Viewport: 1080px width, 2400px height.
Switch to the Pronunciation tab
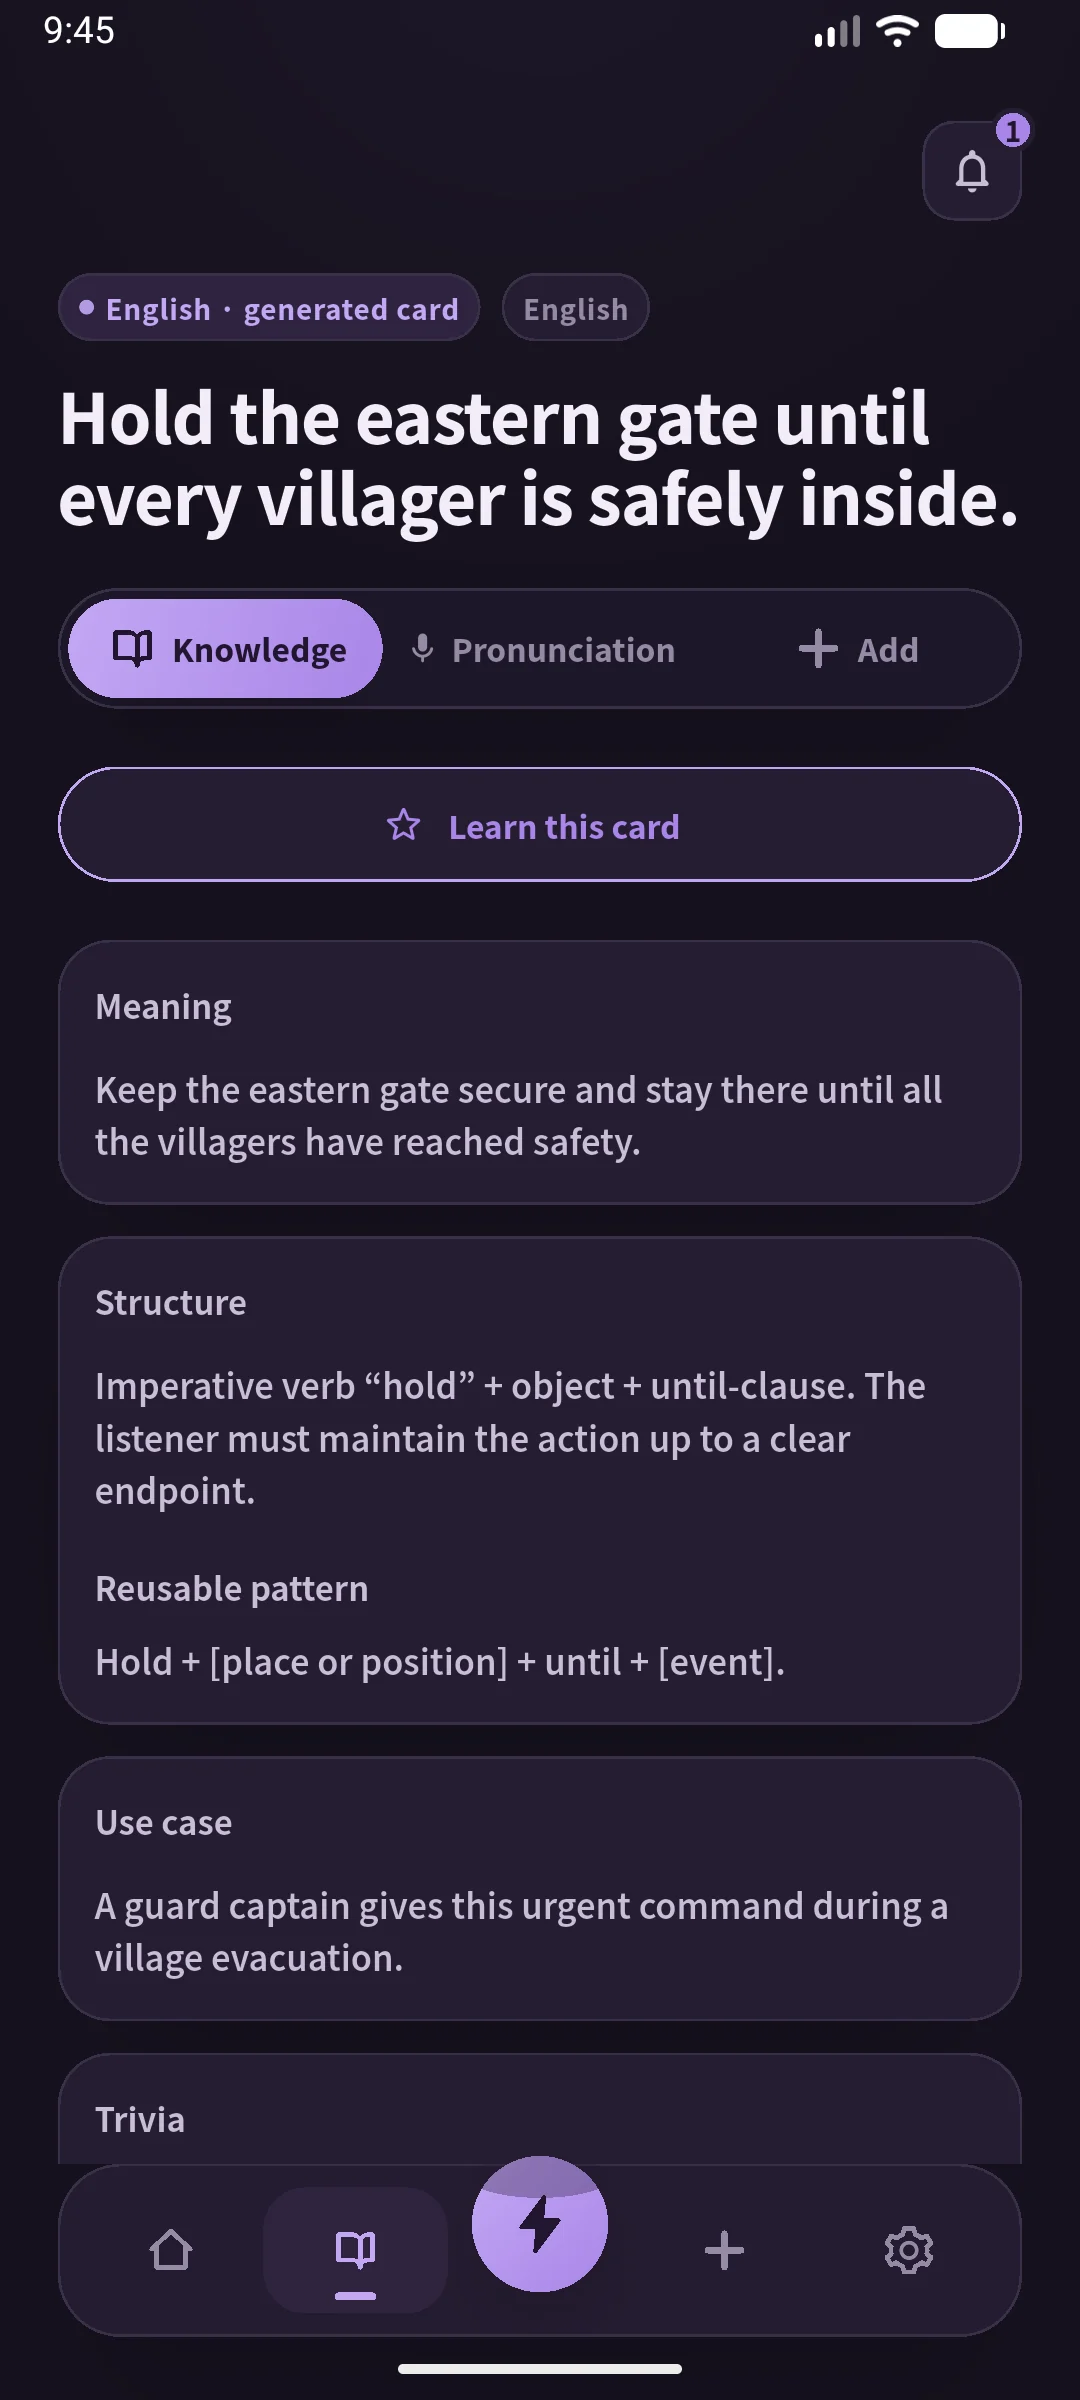pyautogui.click(x=543, y=649)
